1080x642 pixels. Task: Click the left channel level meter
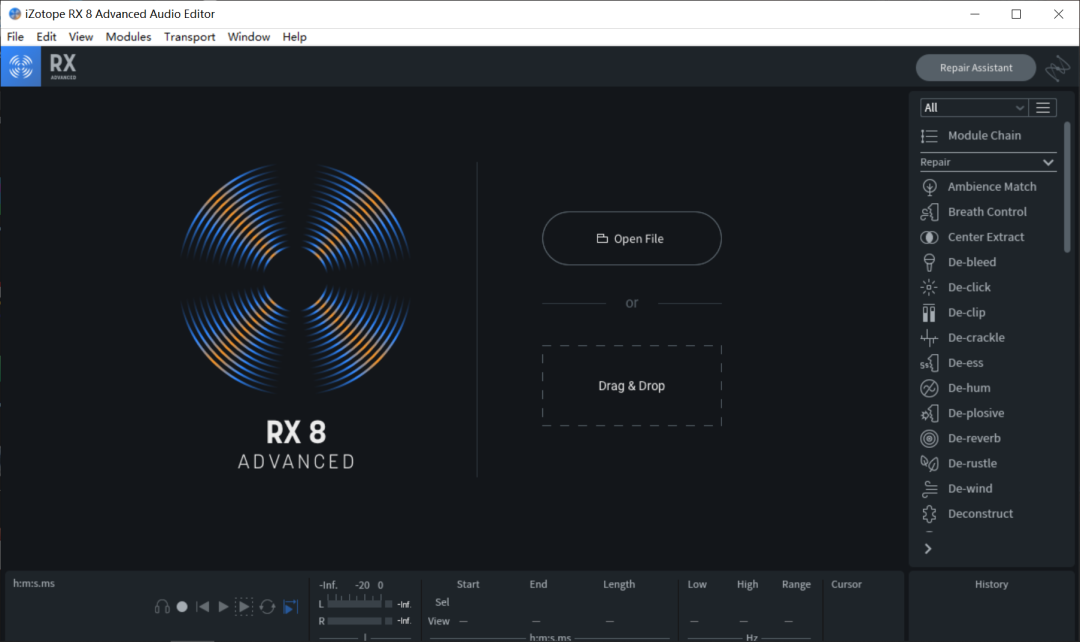point(355,604)
